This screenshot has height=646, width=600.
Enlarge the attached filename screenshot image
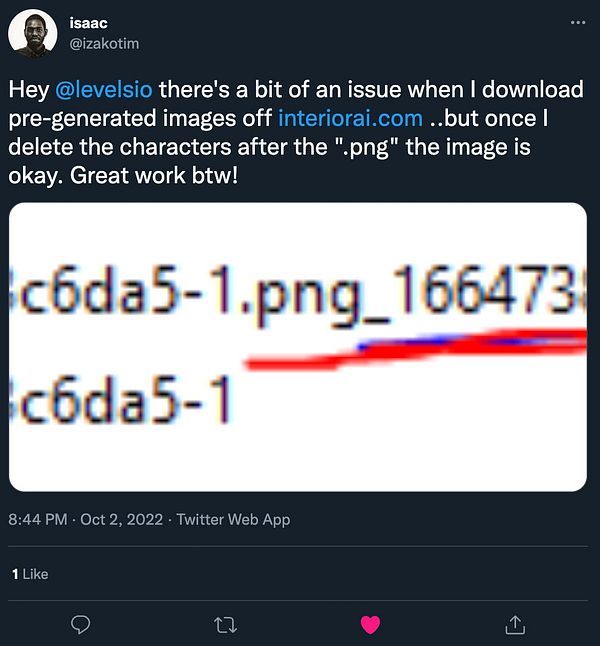(x=298, y=346)
